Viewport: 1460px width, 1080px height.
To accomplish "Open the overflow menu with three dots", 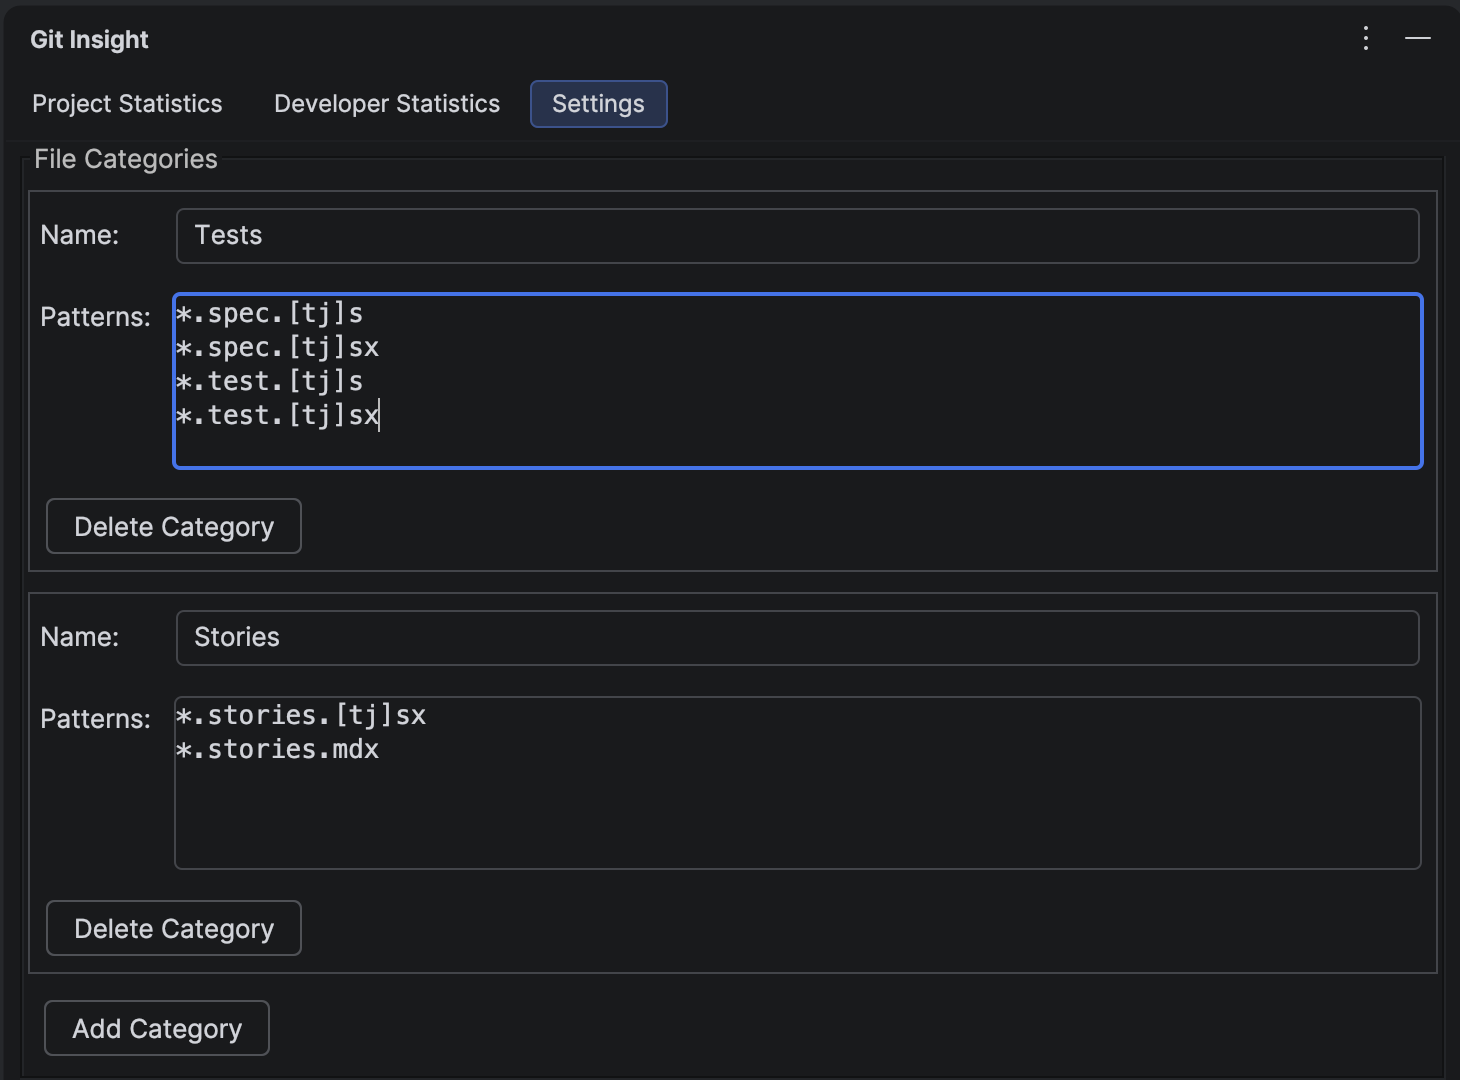I will tap(1365, 39).
